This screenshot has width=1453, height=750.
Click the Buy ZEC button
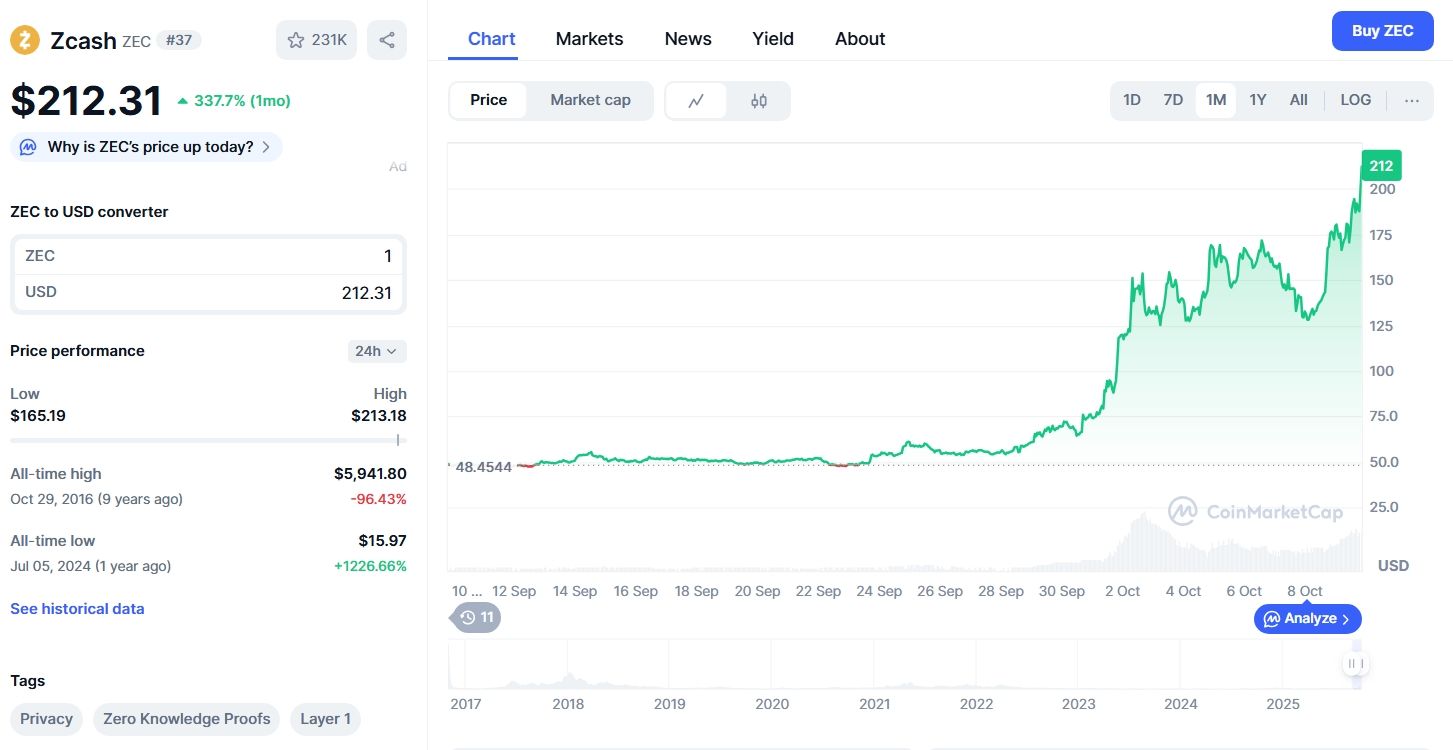[x=1382, y=31]
